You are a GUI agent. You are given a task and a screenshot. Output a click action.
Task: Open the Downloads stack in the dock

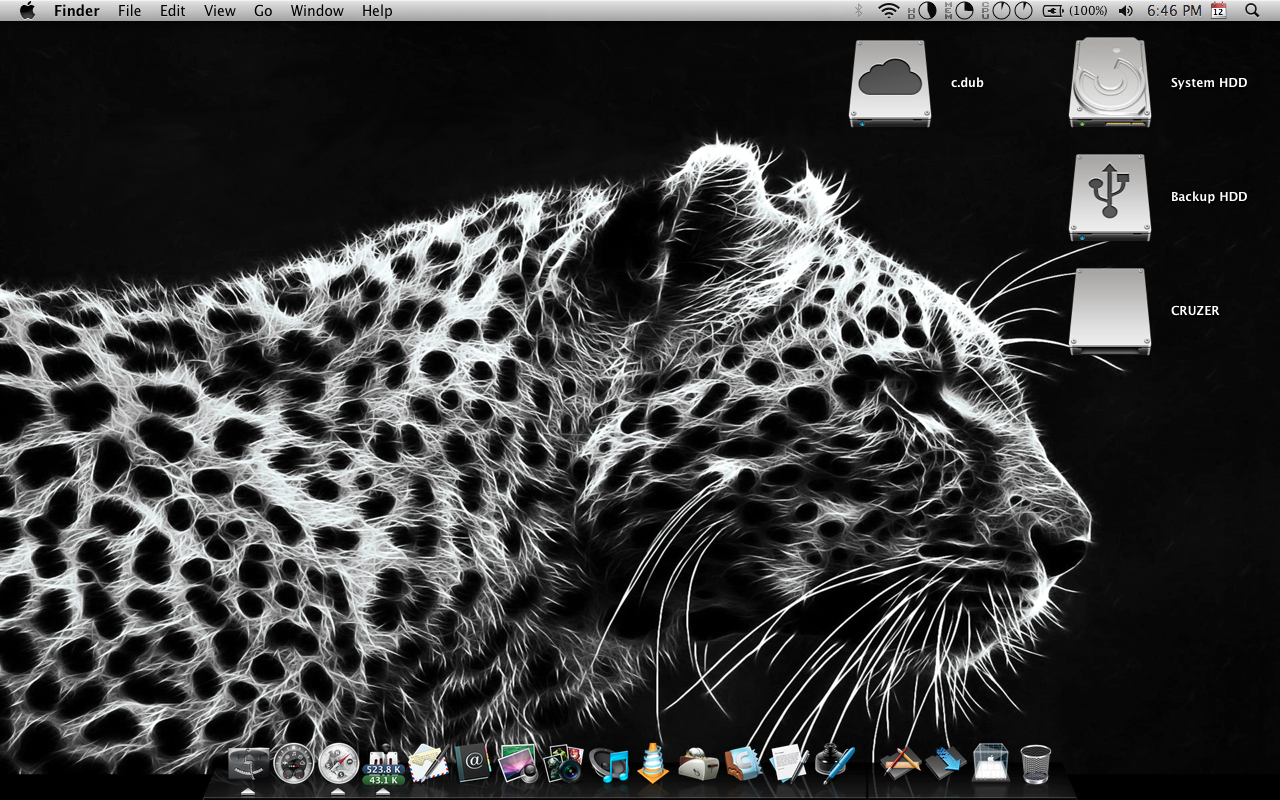pos(945,764)
